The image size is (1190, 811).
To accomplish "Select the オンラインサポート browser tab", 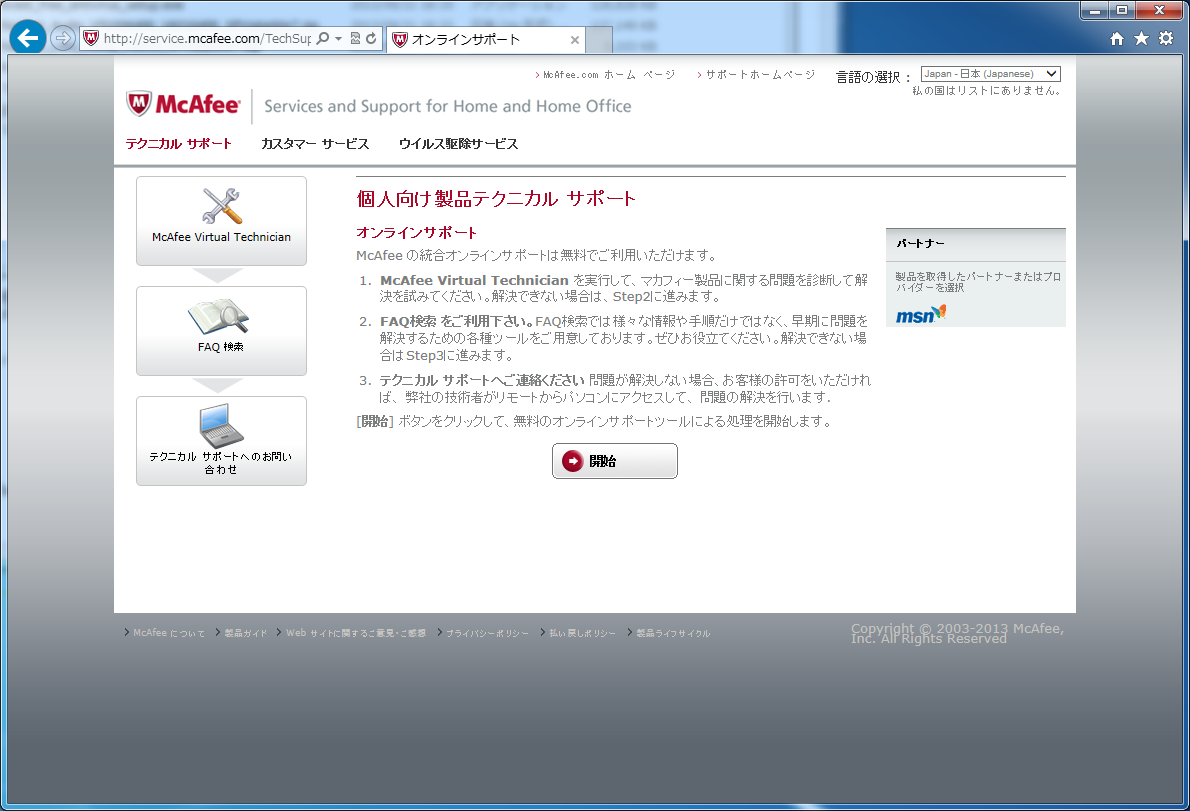I will 486,39.
